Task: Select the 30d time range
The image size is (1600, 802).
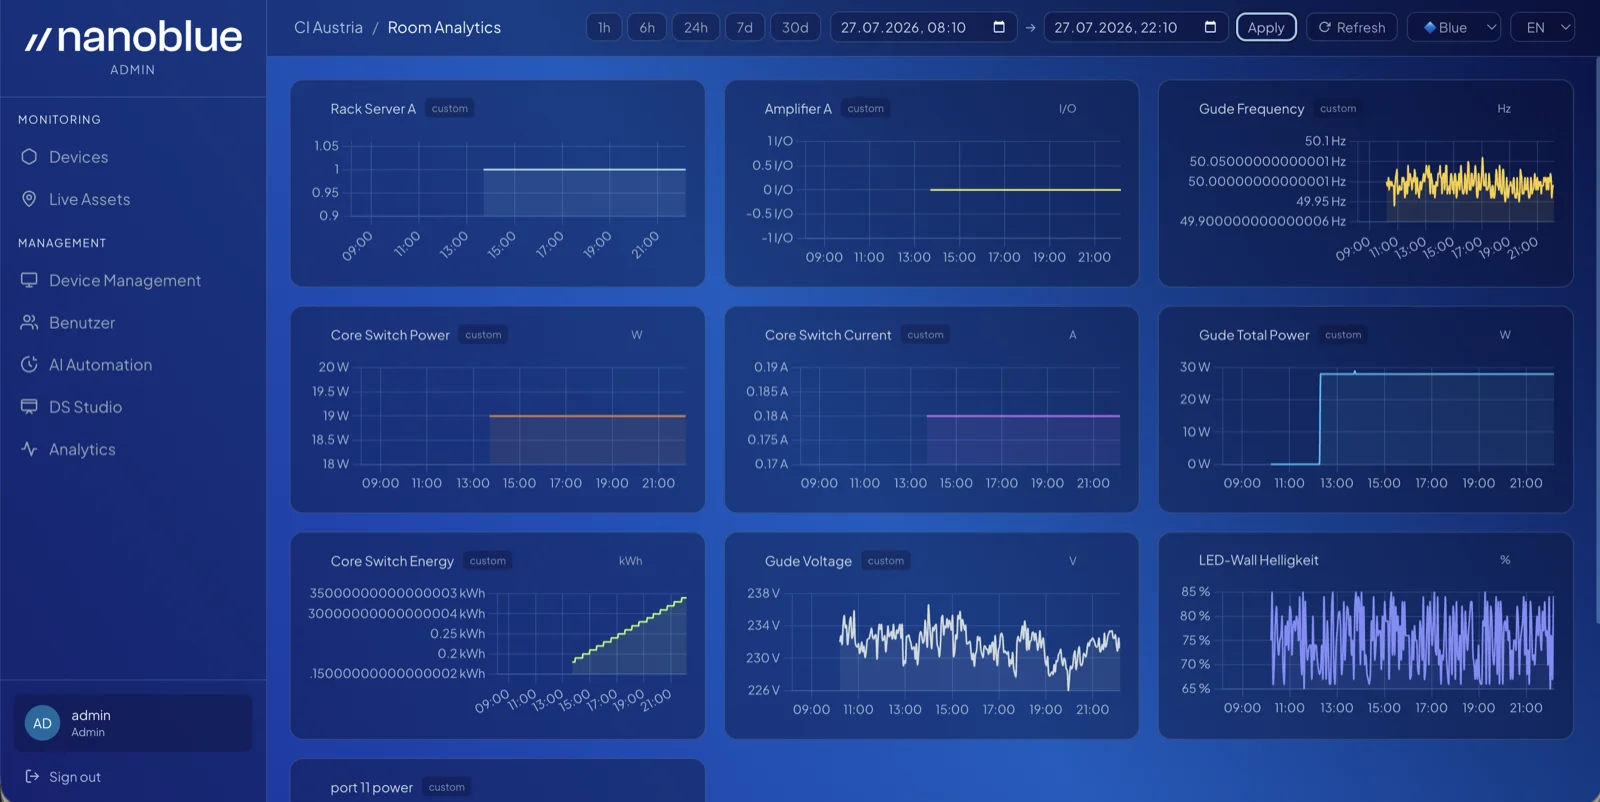Action: click(x=795, y=27)
